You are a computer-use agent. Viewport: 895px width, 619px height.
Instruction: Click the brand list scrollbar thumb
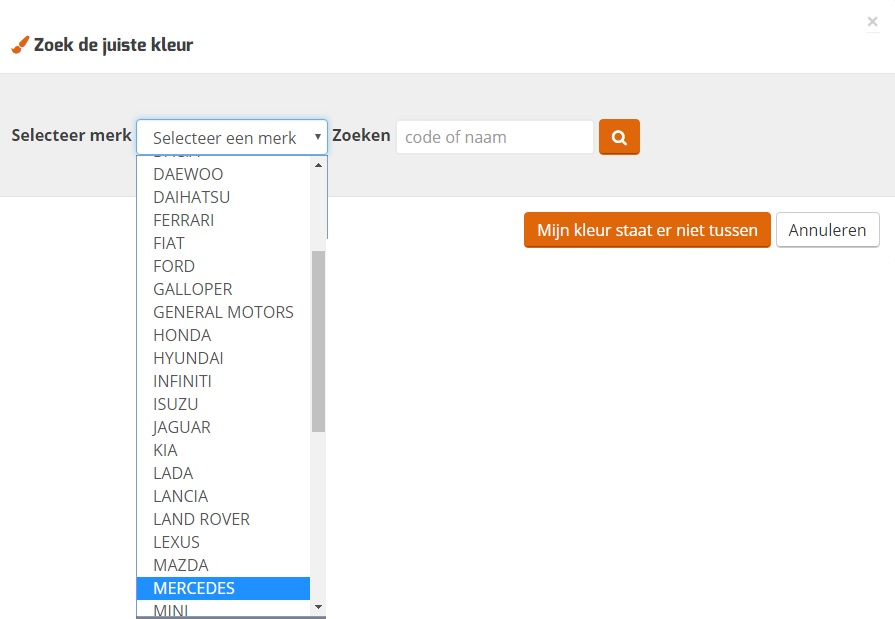pos(318,340)
